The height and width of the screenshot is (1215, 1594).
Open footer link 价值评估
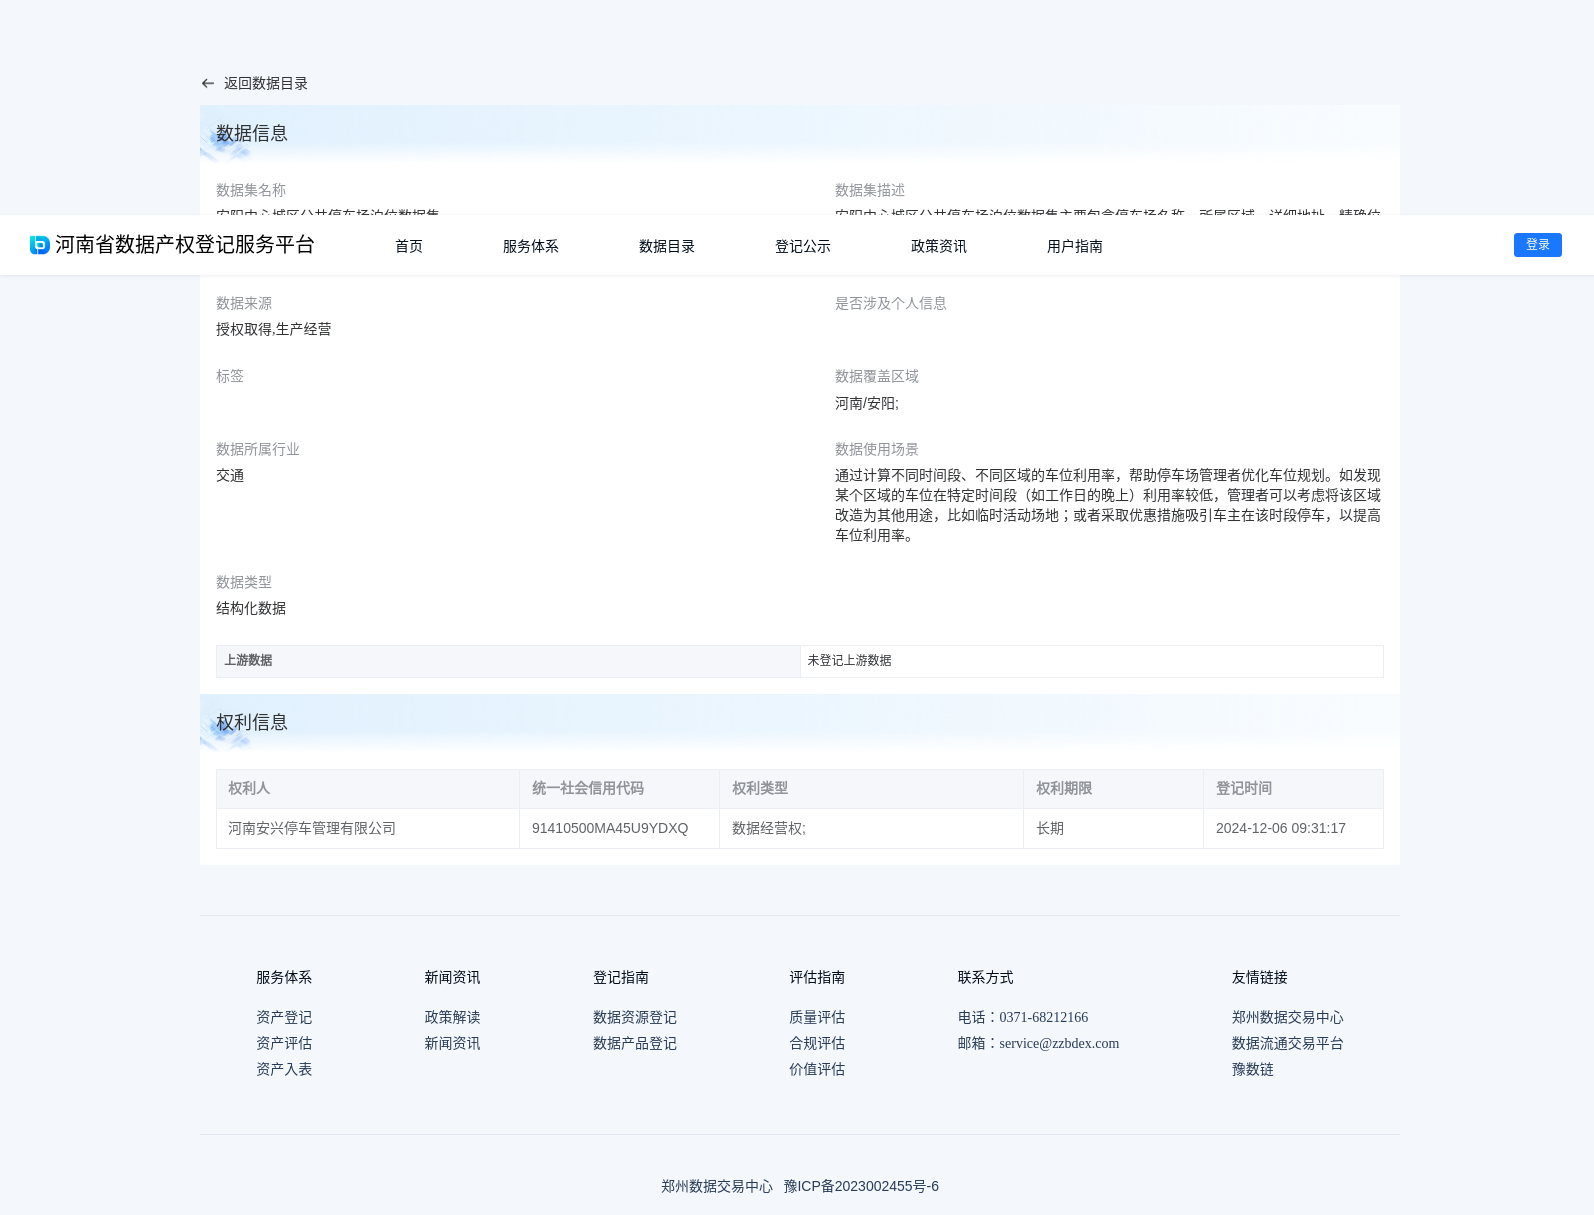(x=817, y=1069)
